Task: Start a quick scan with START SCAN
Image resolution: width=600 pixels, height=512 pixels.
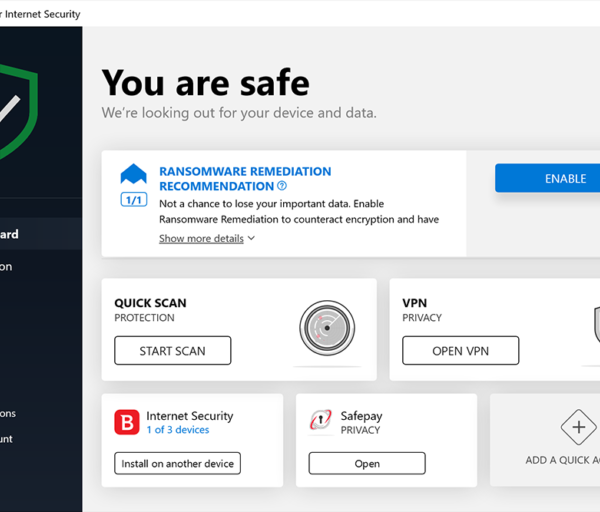Action: pyautogui.click(x=173, y=351)
